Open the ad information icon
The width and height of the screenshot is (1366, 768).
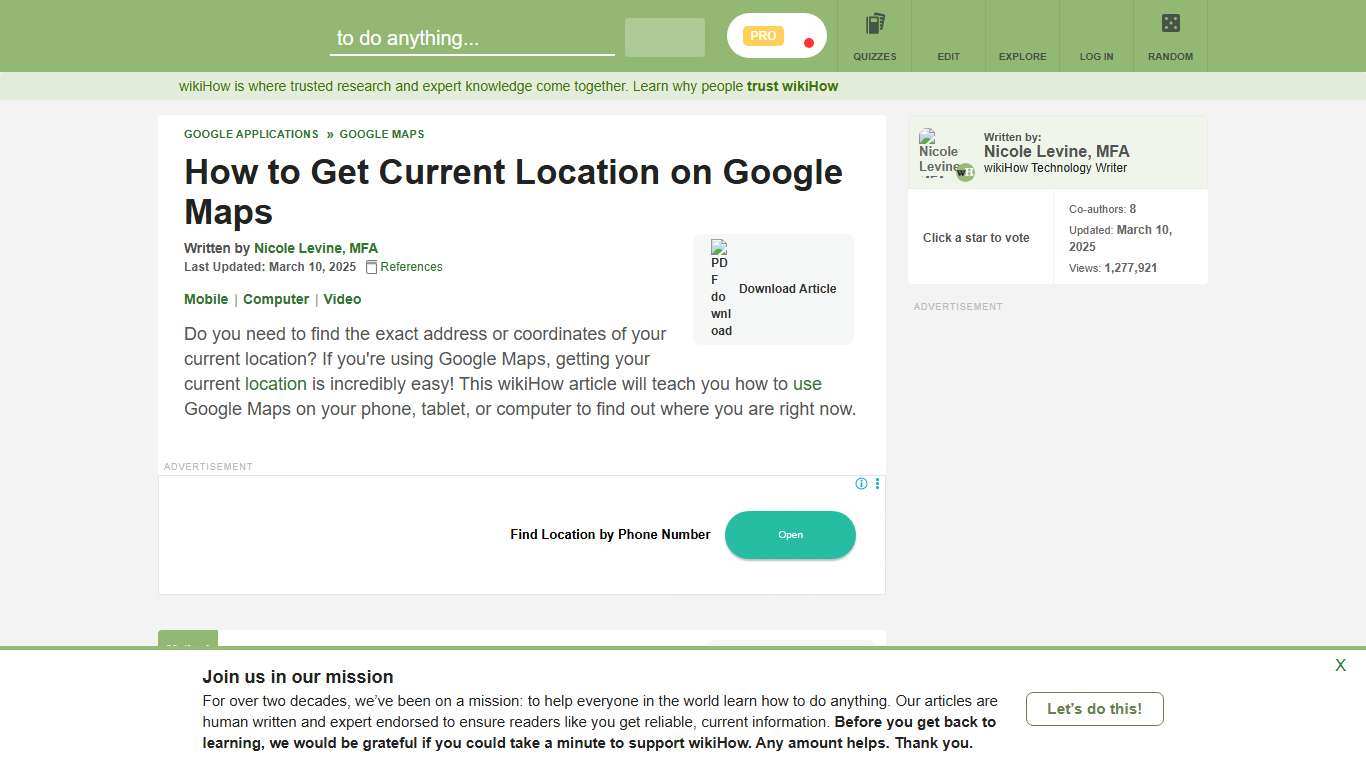[x=861, y=484]
